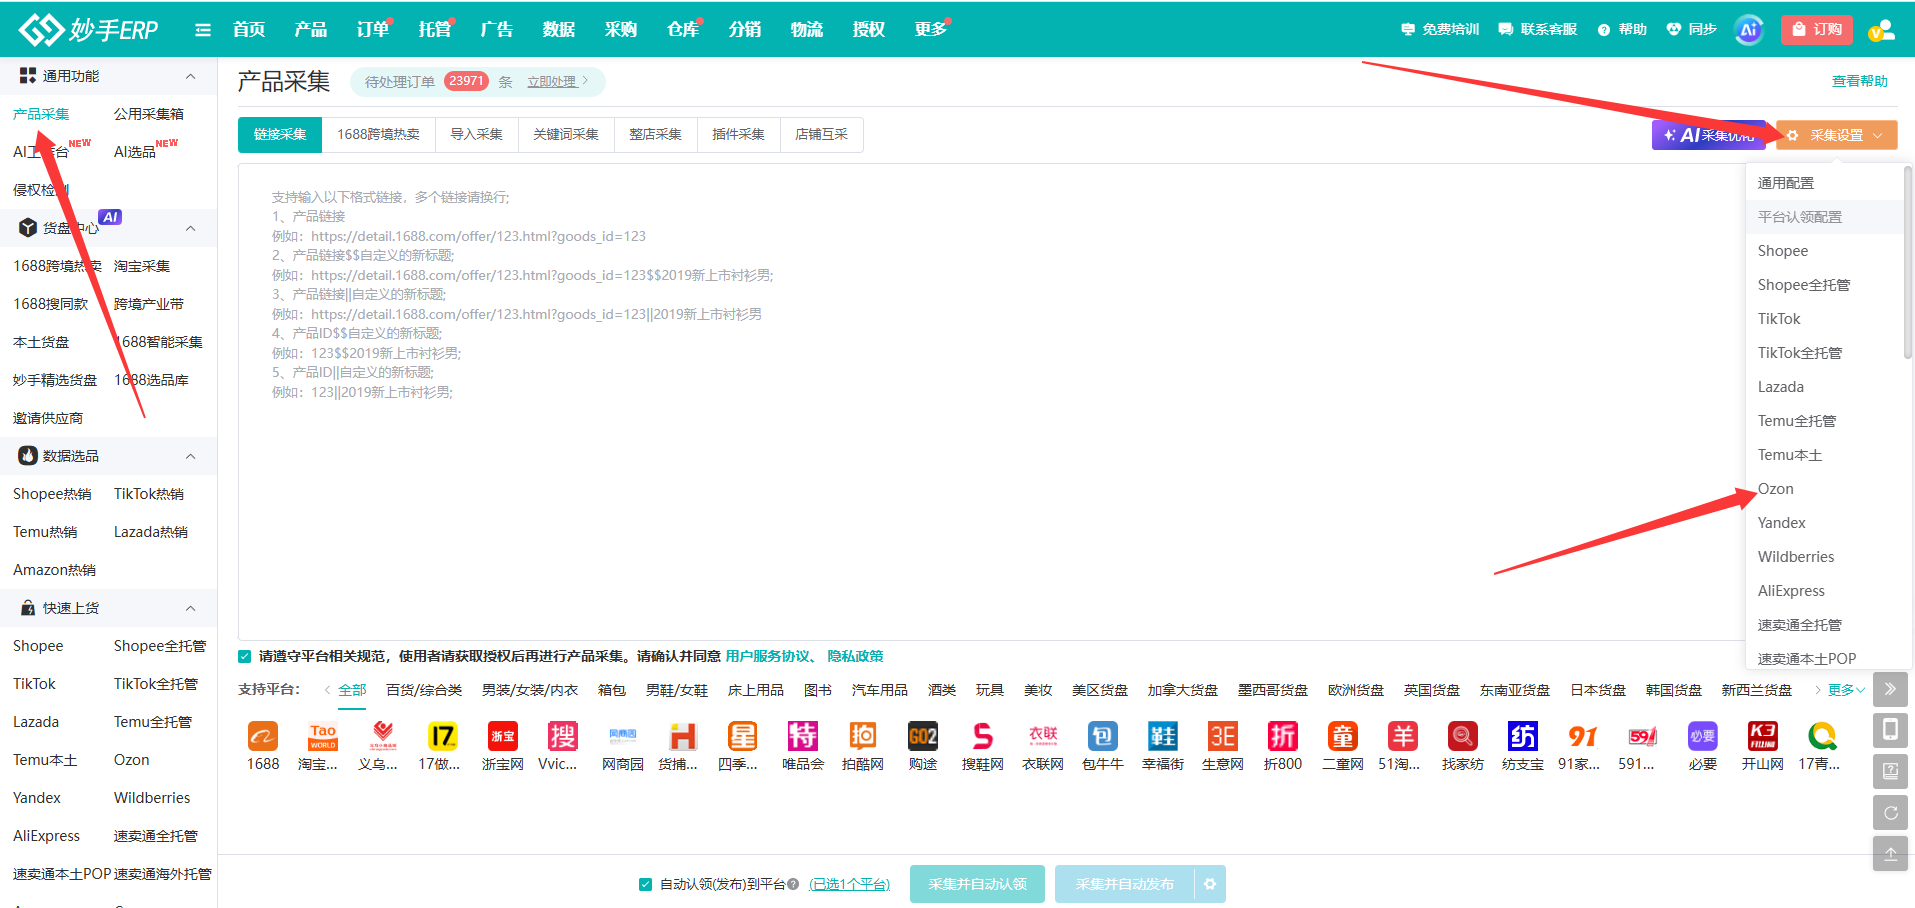1915x908 pixels.
Task: Collapse the 数据选品 sidebar section
Action: [x=190, y=456]
